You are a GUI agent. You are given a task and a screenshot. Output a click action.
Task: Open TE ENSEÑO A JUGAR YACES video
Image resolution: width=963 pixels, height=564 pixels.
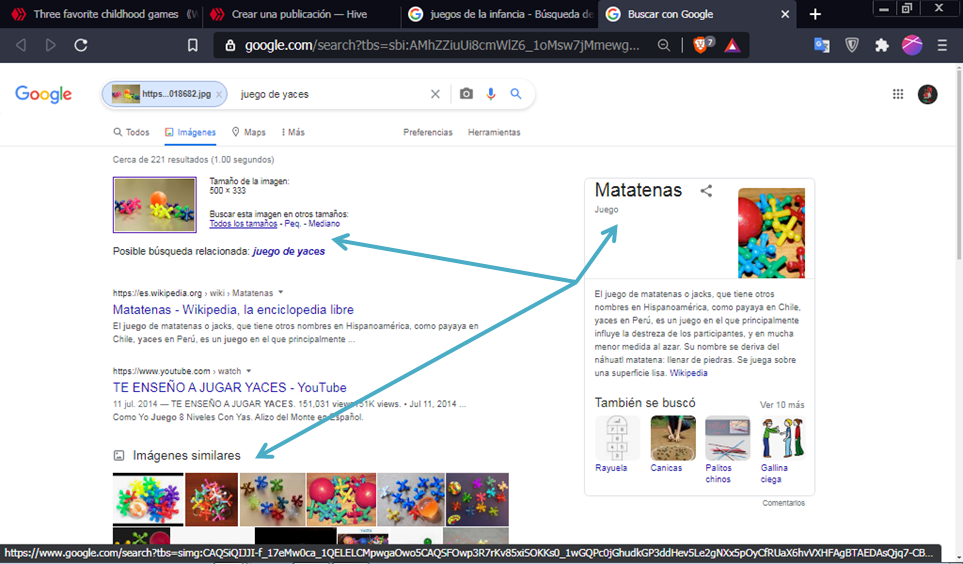(230, 388)
